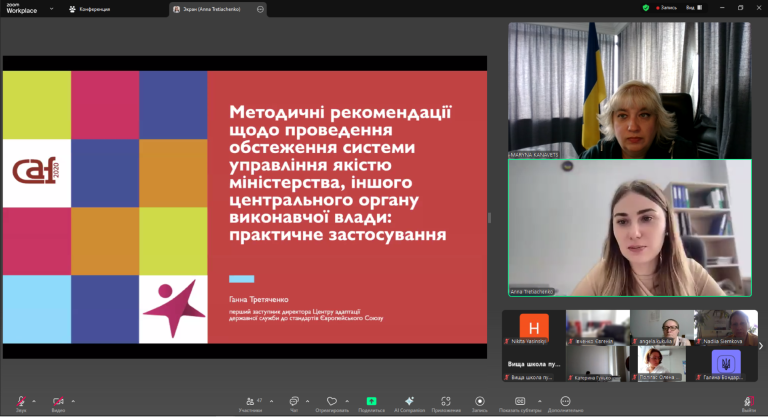Image resolution: width=768 pixels, height=417 pixels.
Task: Open the Дополнительно more options icon
Action: click(565, 401)
